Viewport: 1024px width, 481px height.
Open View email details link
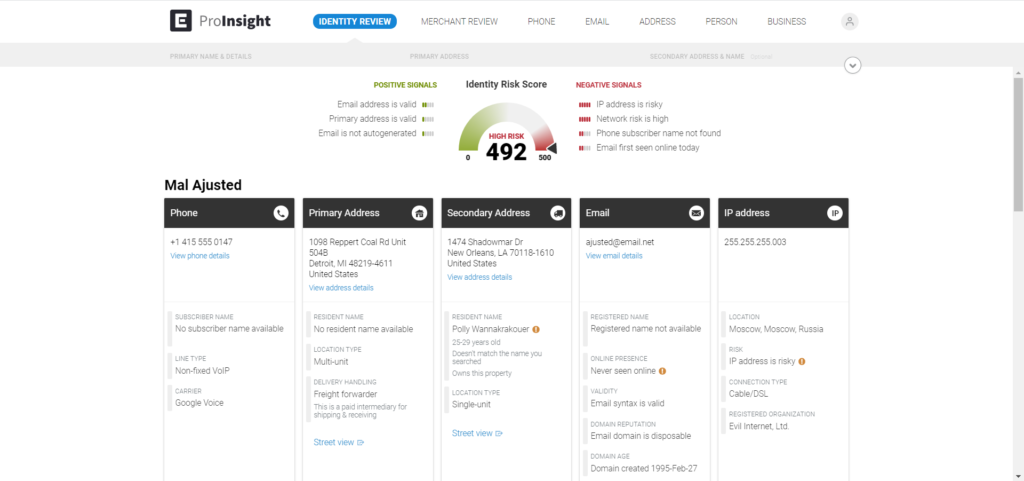(614, 256)
